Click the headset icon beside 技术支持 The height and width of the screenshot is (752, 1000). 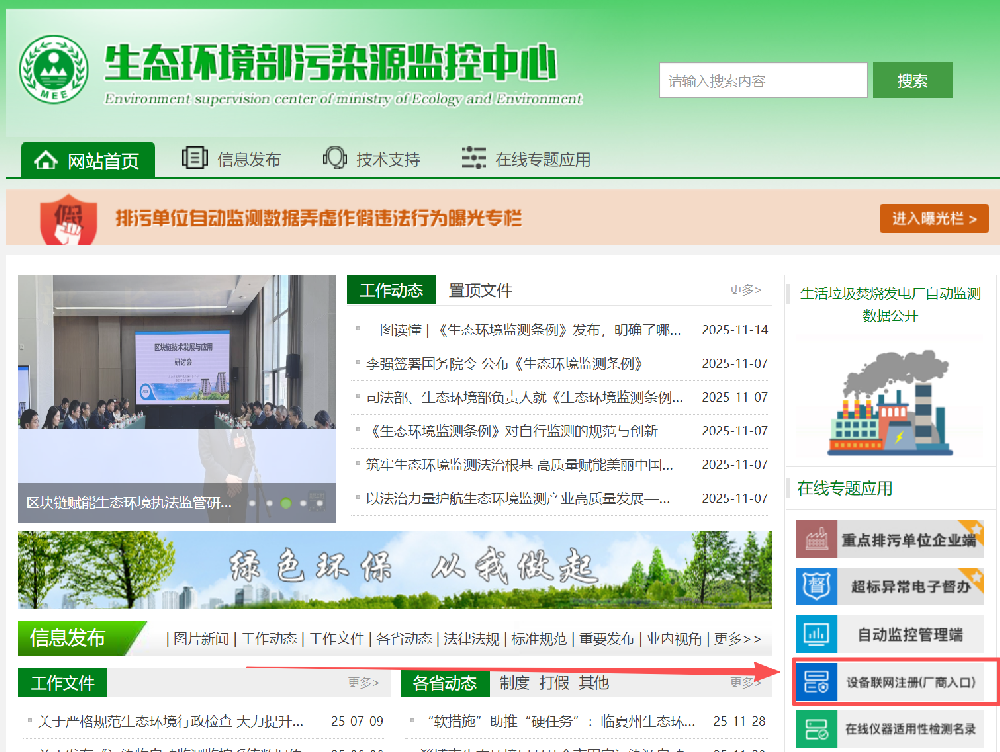(334, 157)
